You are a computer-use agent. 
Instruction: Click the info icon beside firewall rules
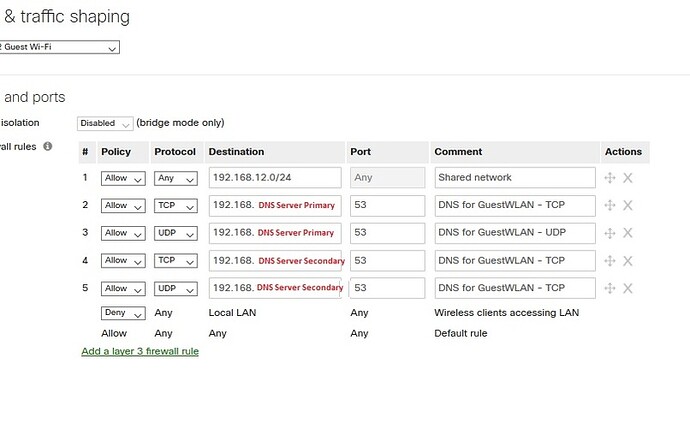pyautogui.click(x=48, y=146)
